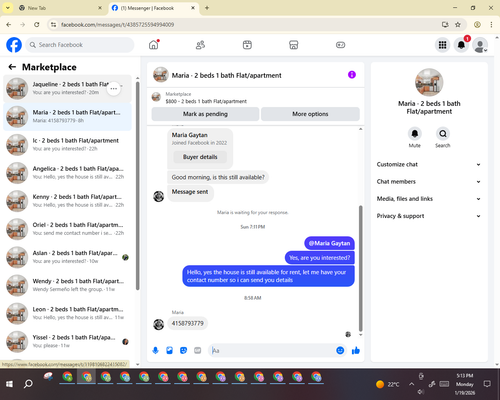Open the tab search dropdown in Chrome
The width and height of the screenshot is (500, 400).
[x=8, y=8]
